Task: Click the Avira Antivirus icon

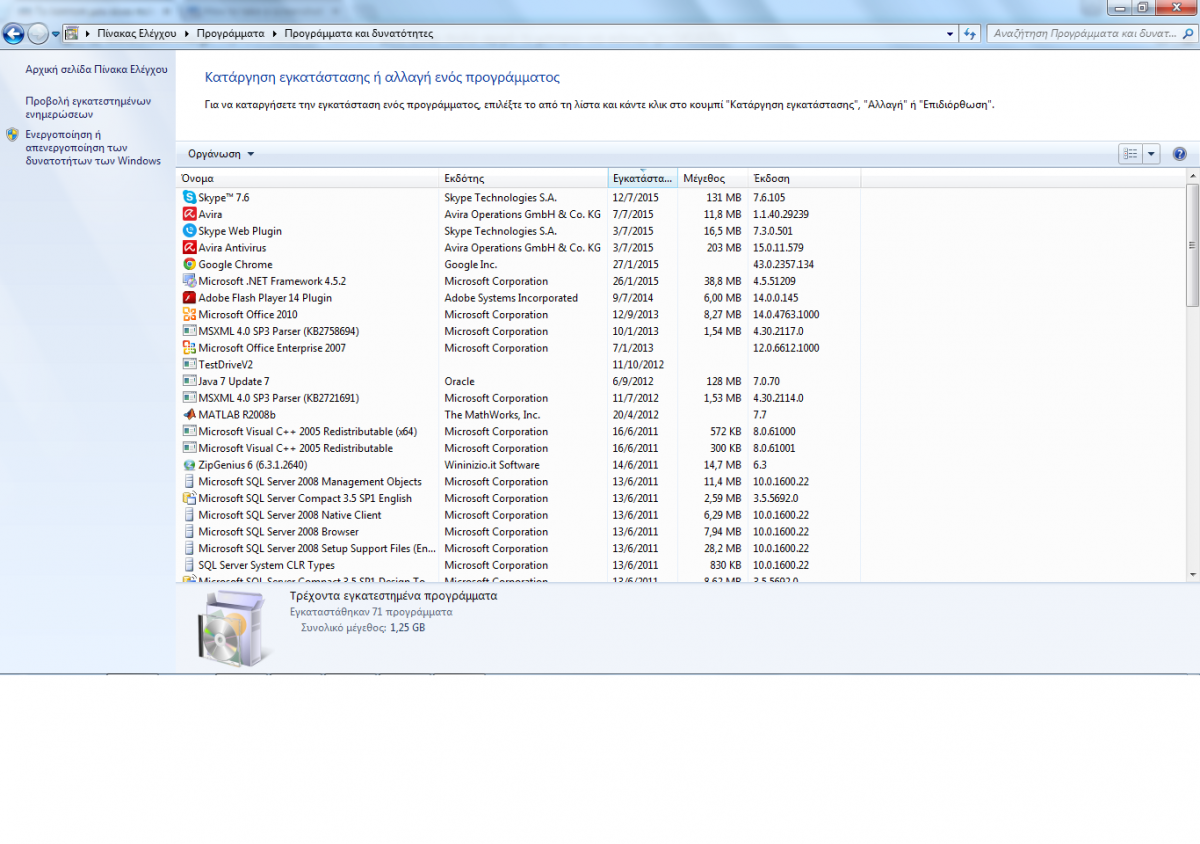Action: click(189, 248)
